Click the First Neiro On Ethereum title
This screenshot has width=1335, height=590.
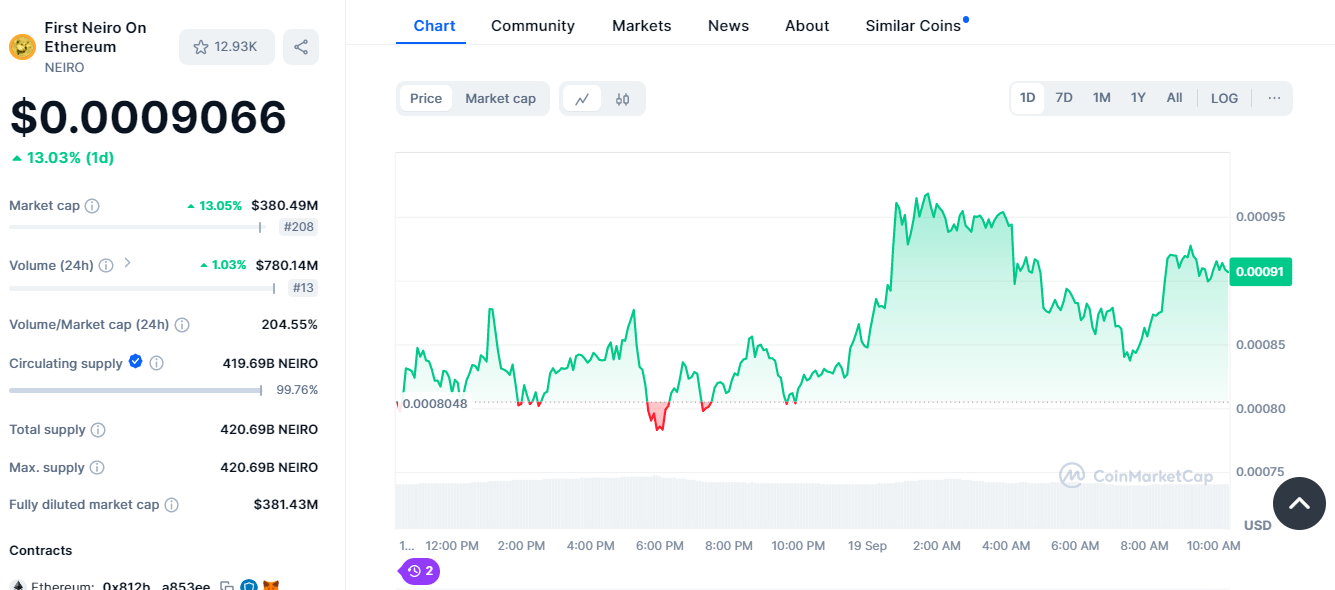(x=95, y=37)
